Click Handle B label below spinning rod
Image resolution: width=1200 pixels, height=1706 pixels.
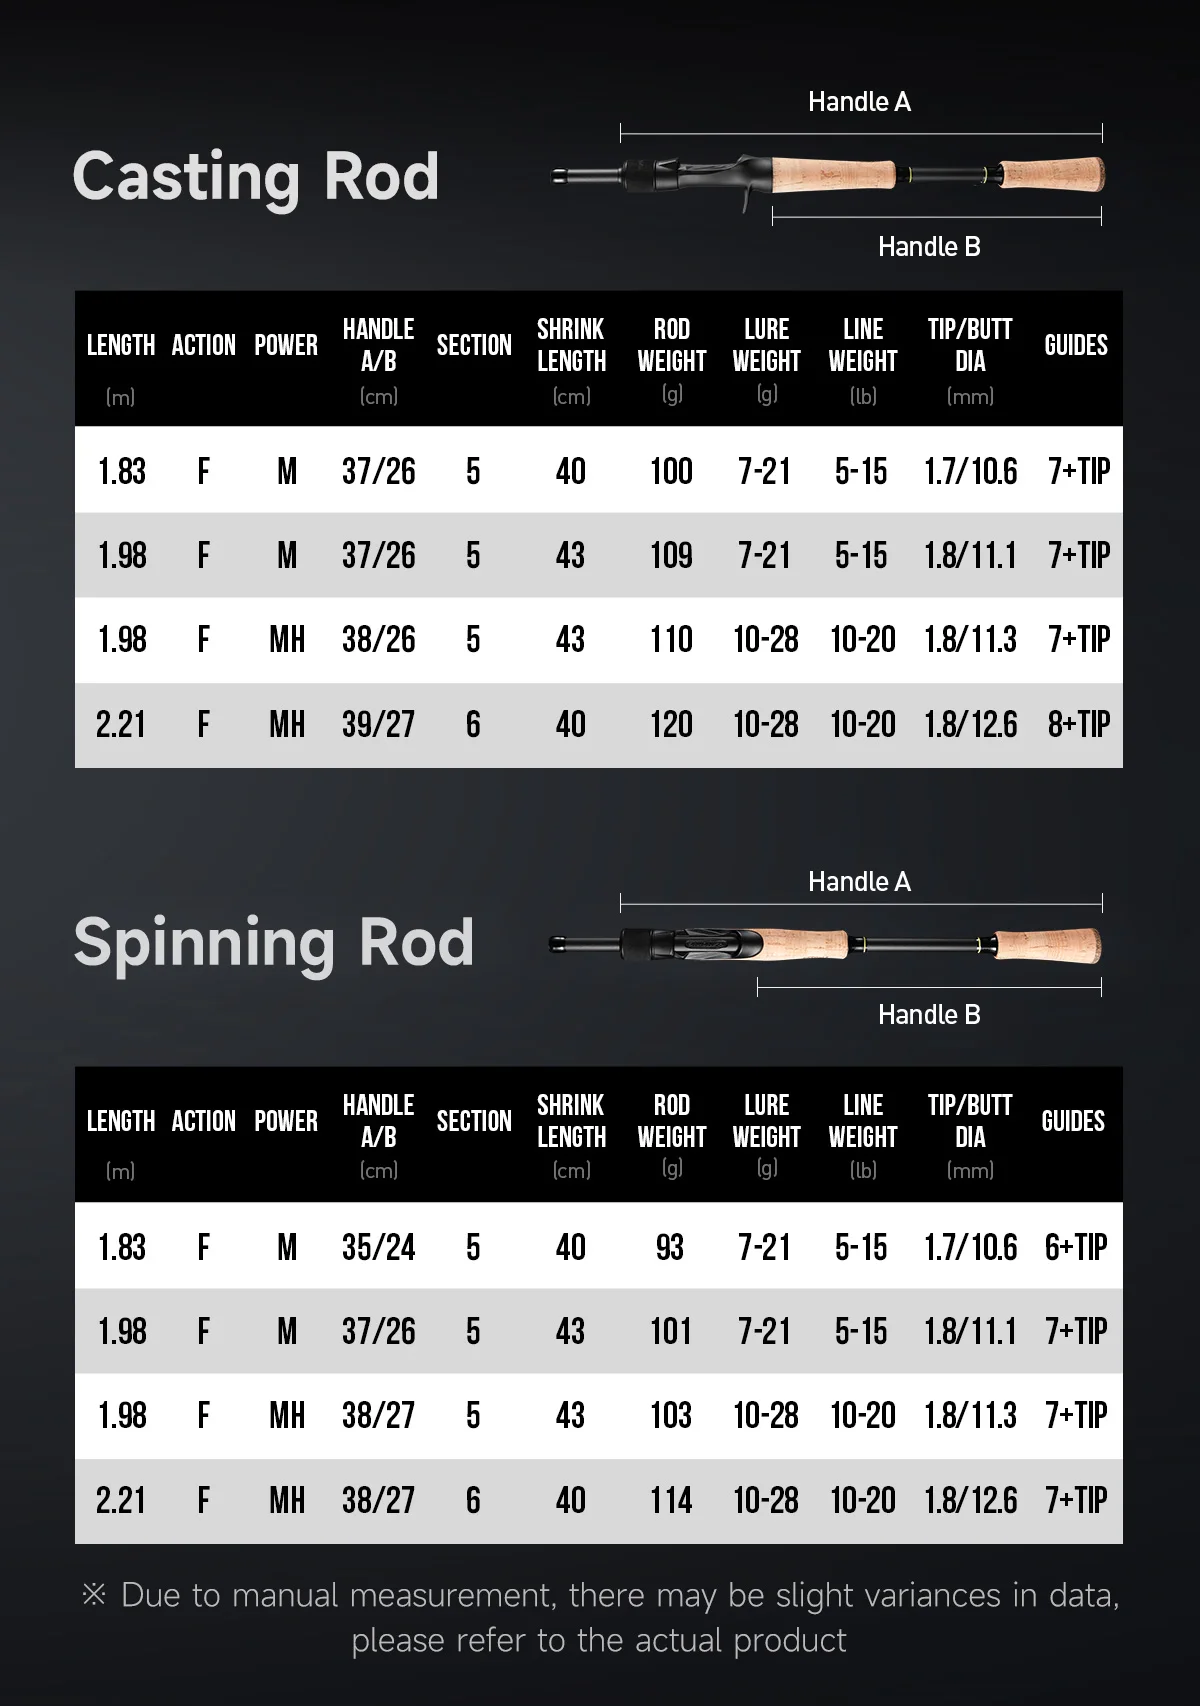tap(929, 1015)
